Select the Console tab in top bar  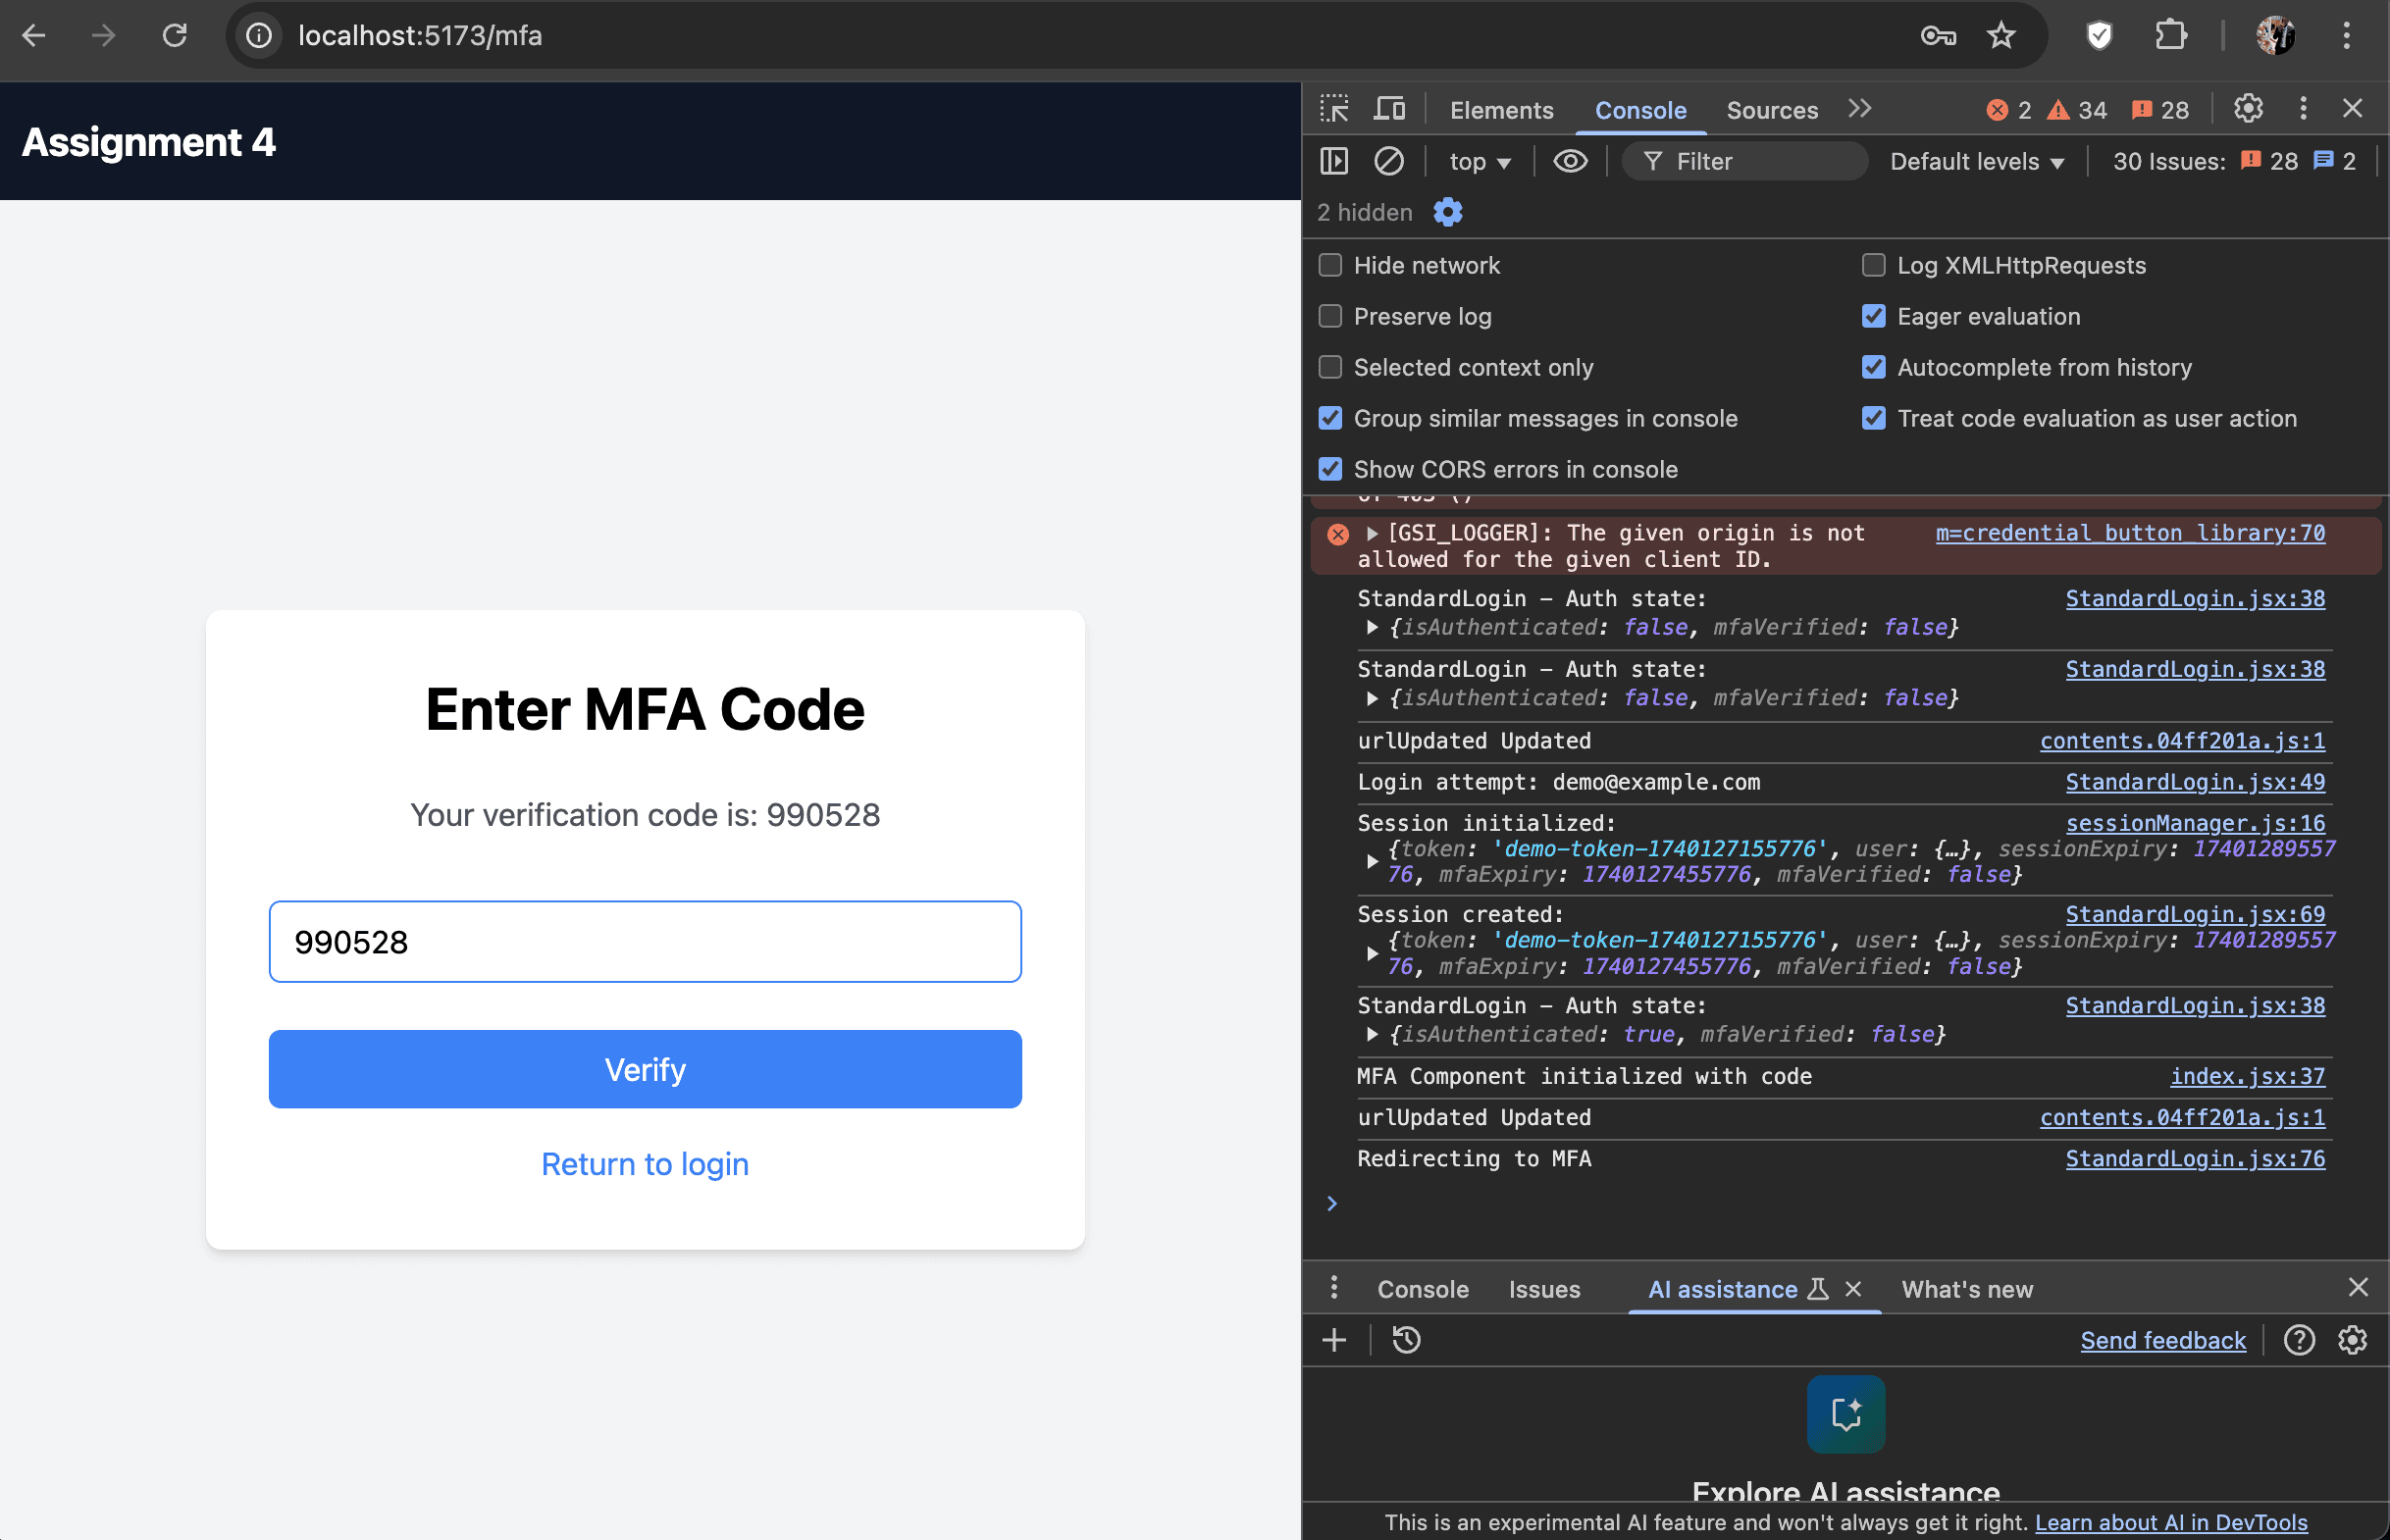[1640, 110]
